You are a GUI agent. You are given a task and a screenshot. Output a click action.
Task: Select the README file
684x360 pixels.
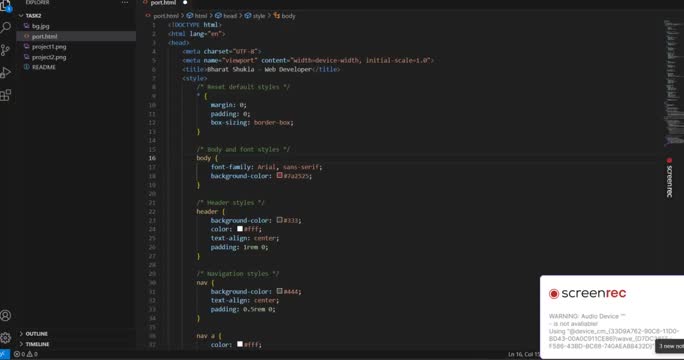(x=44, y=67)
